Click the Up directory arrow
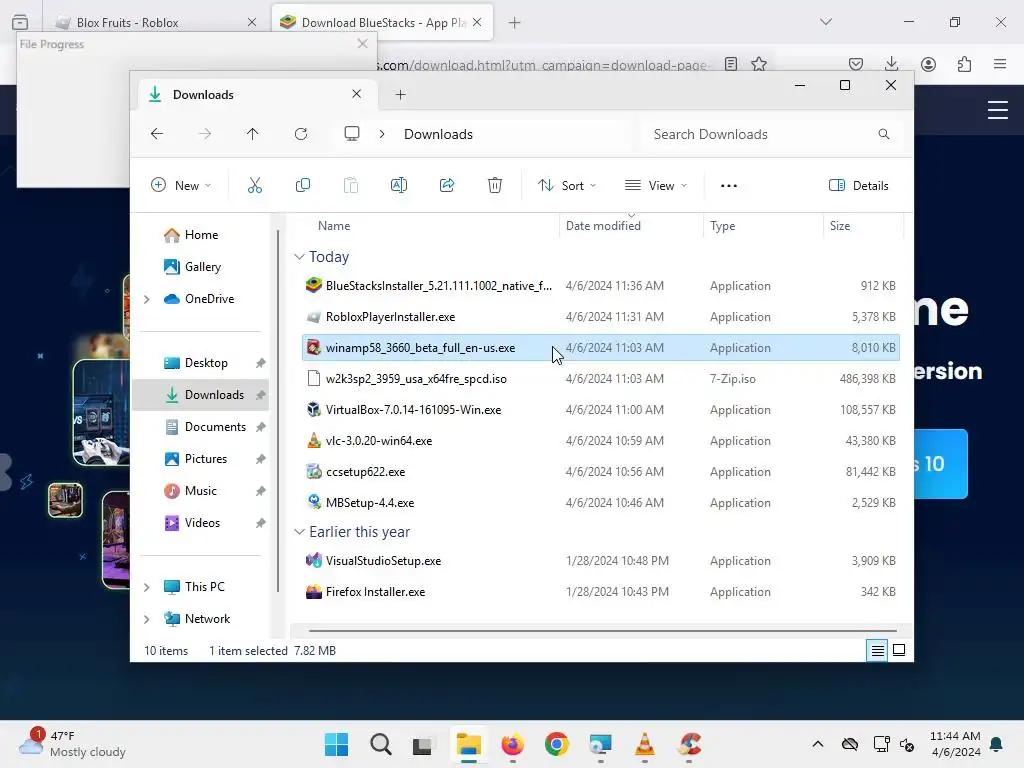1024x768 pixels. 253,134
